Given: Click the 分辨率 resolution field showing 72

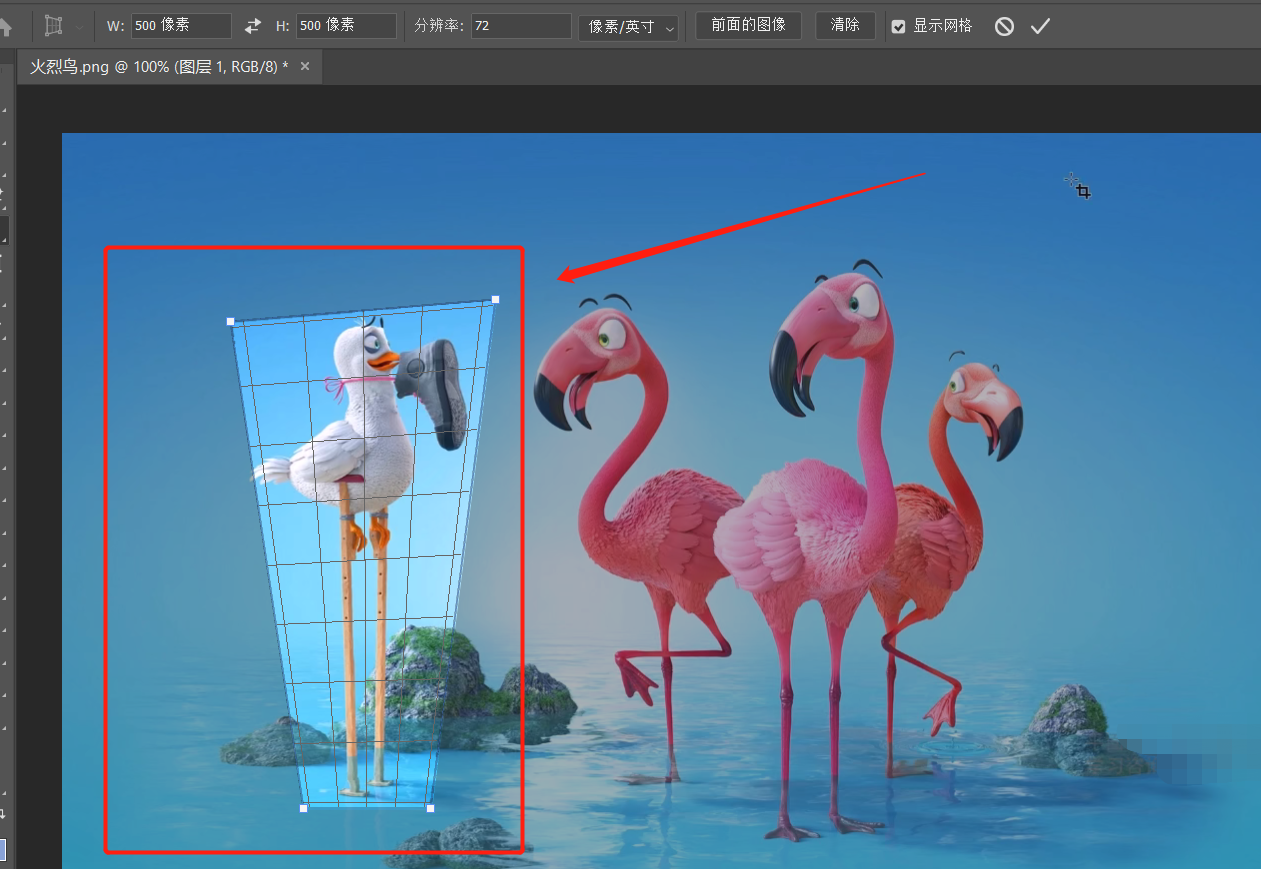Looking at the screenshot, I should click(521, 26).
